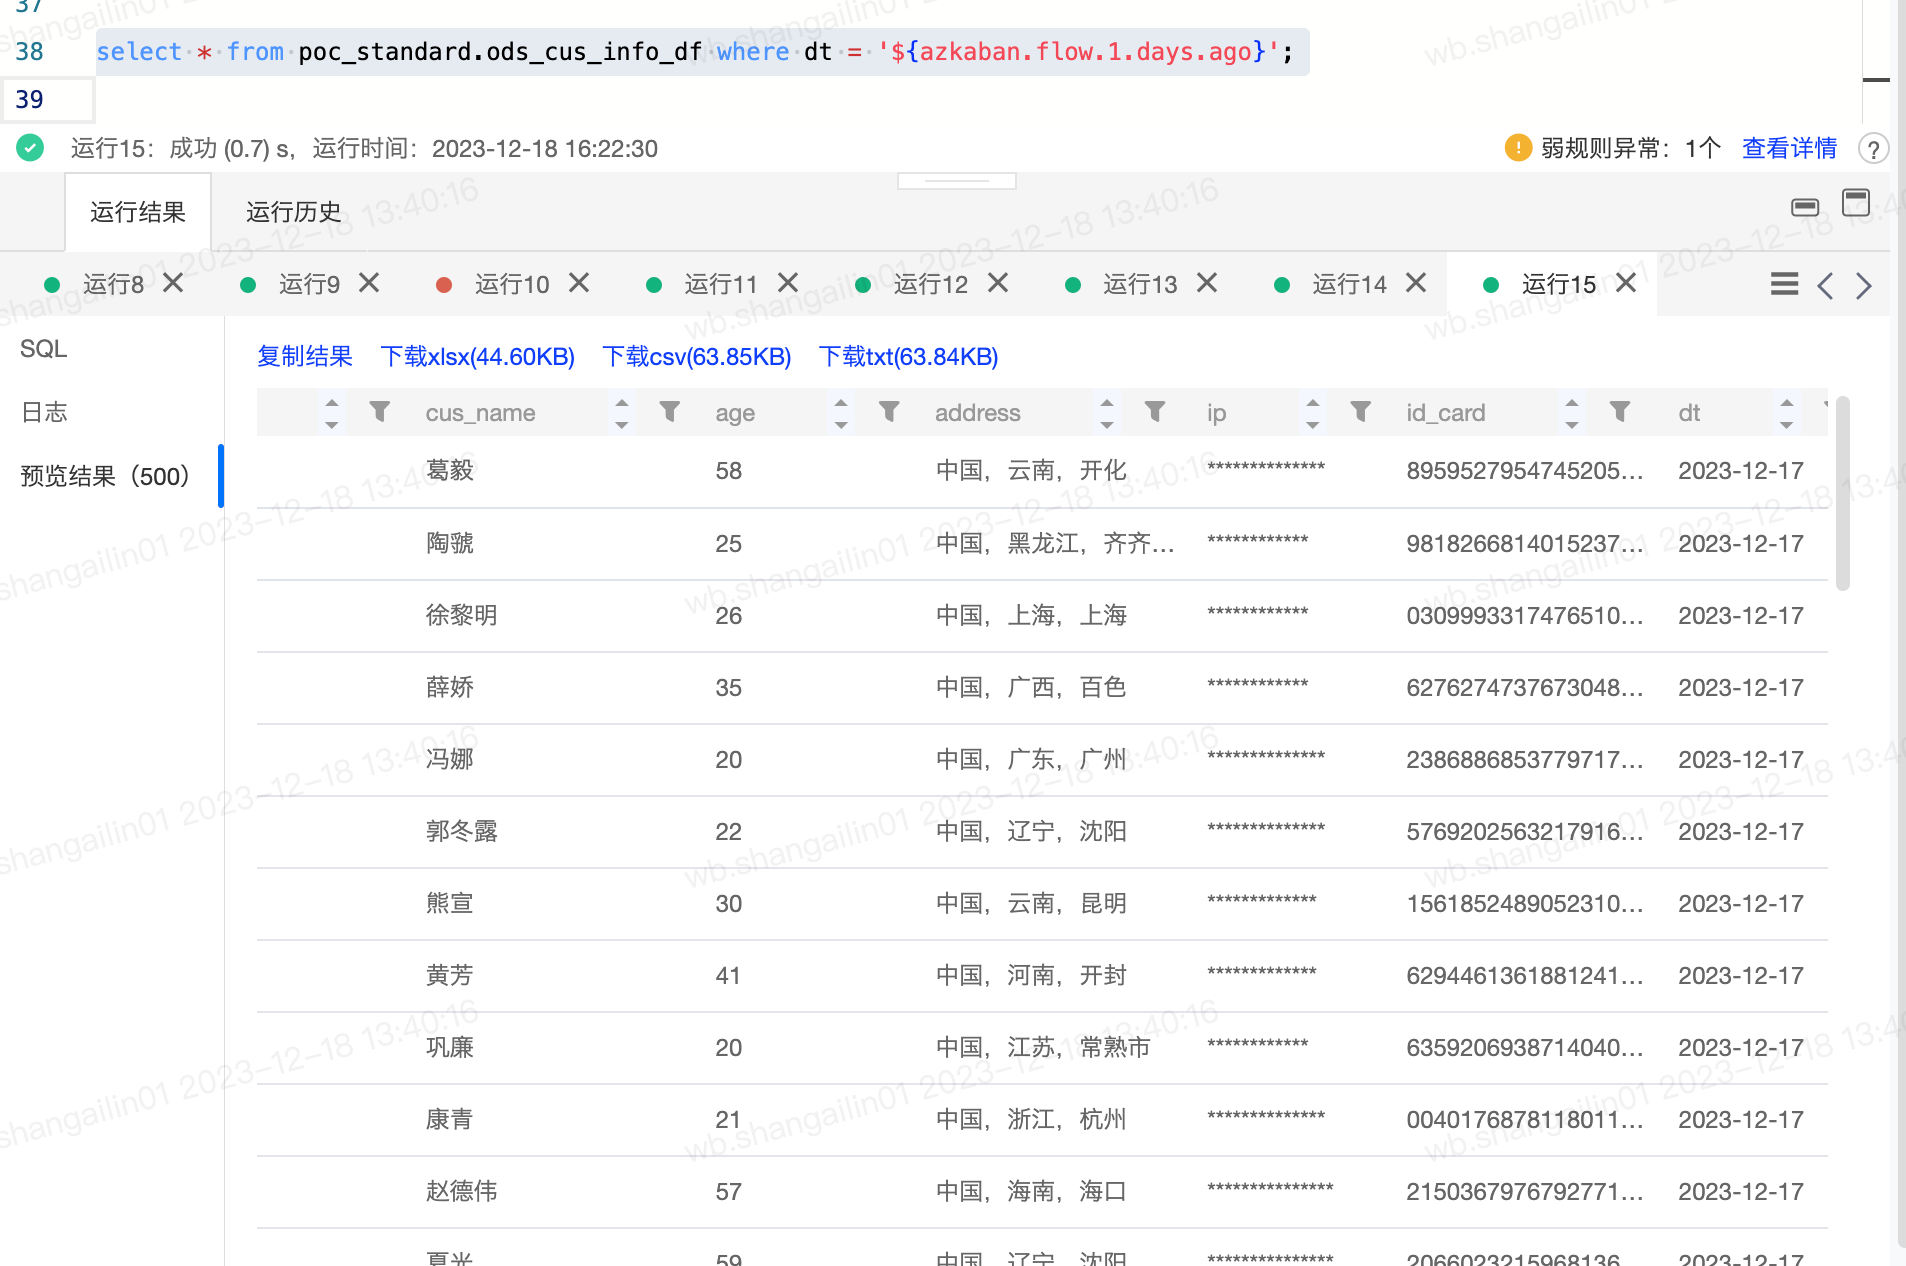Image resolution: width=1906 pixels, height=1266 pixels.
Task: Open filter for age column
Action: [889, 411]
